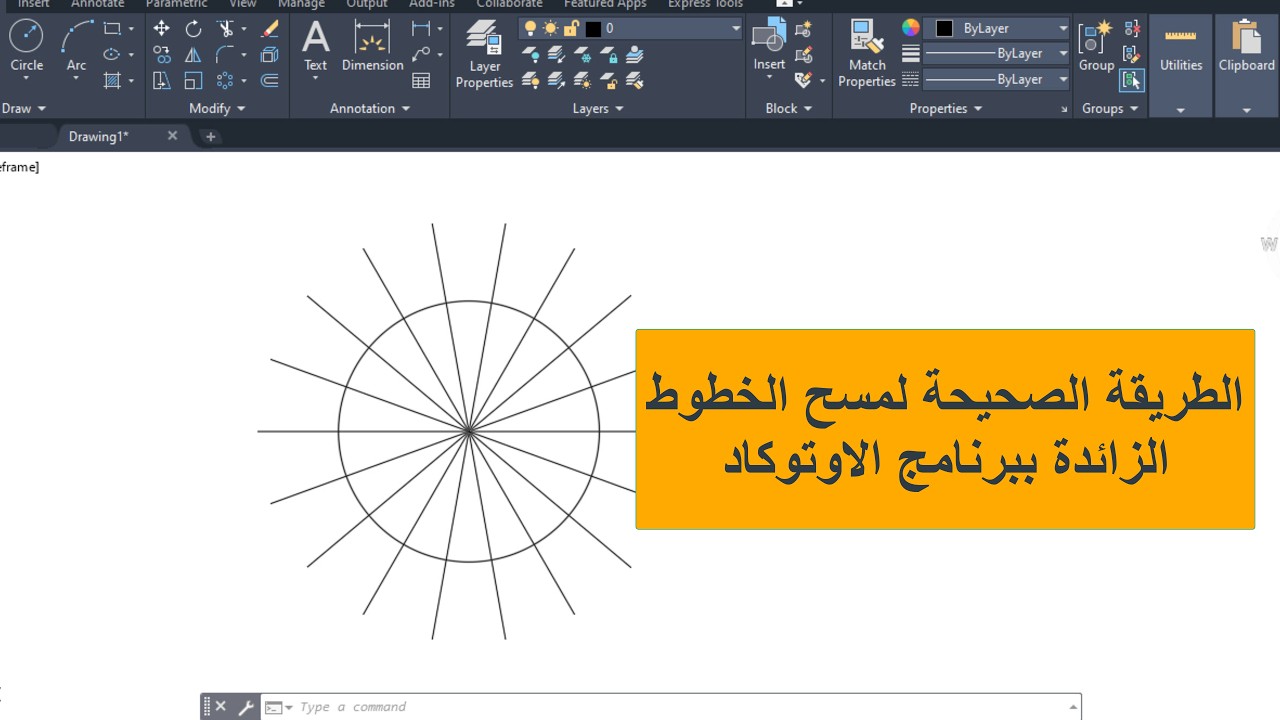Toggle layer 0 lock padlock icon
Screen dimensions: 1280x720
pos(571,28)
